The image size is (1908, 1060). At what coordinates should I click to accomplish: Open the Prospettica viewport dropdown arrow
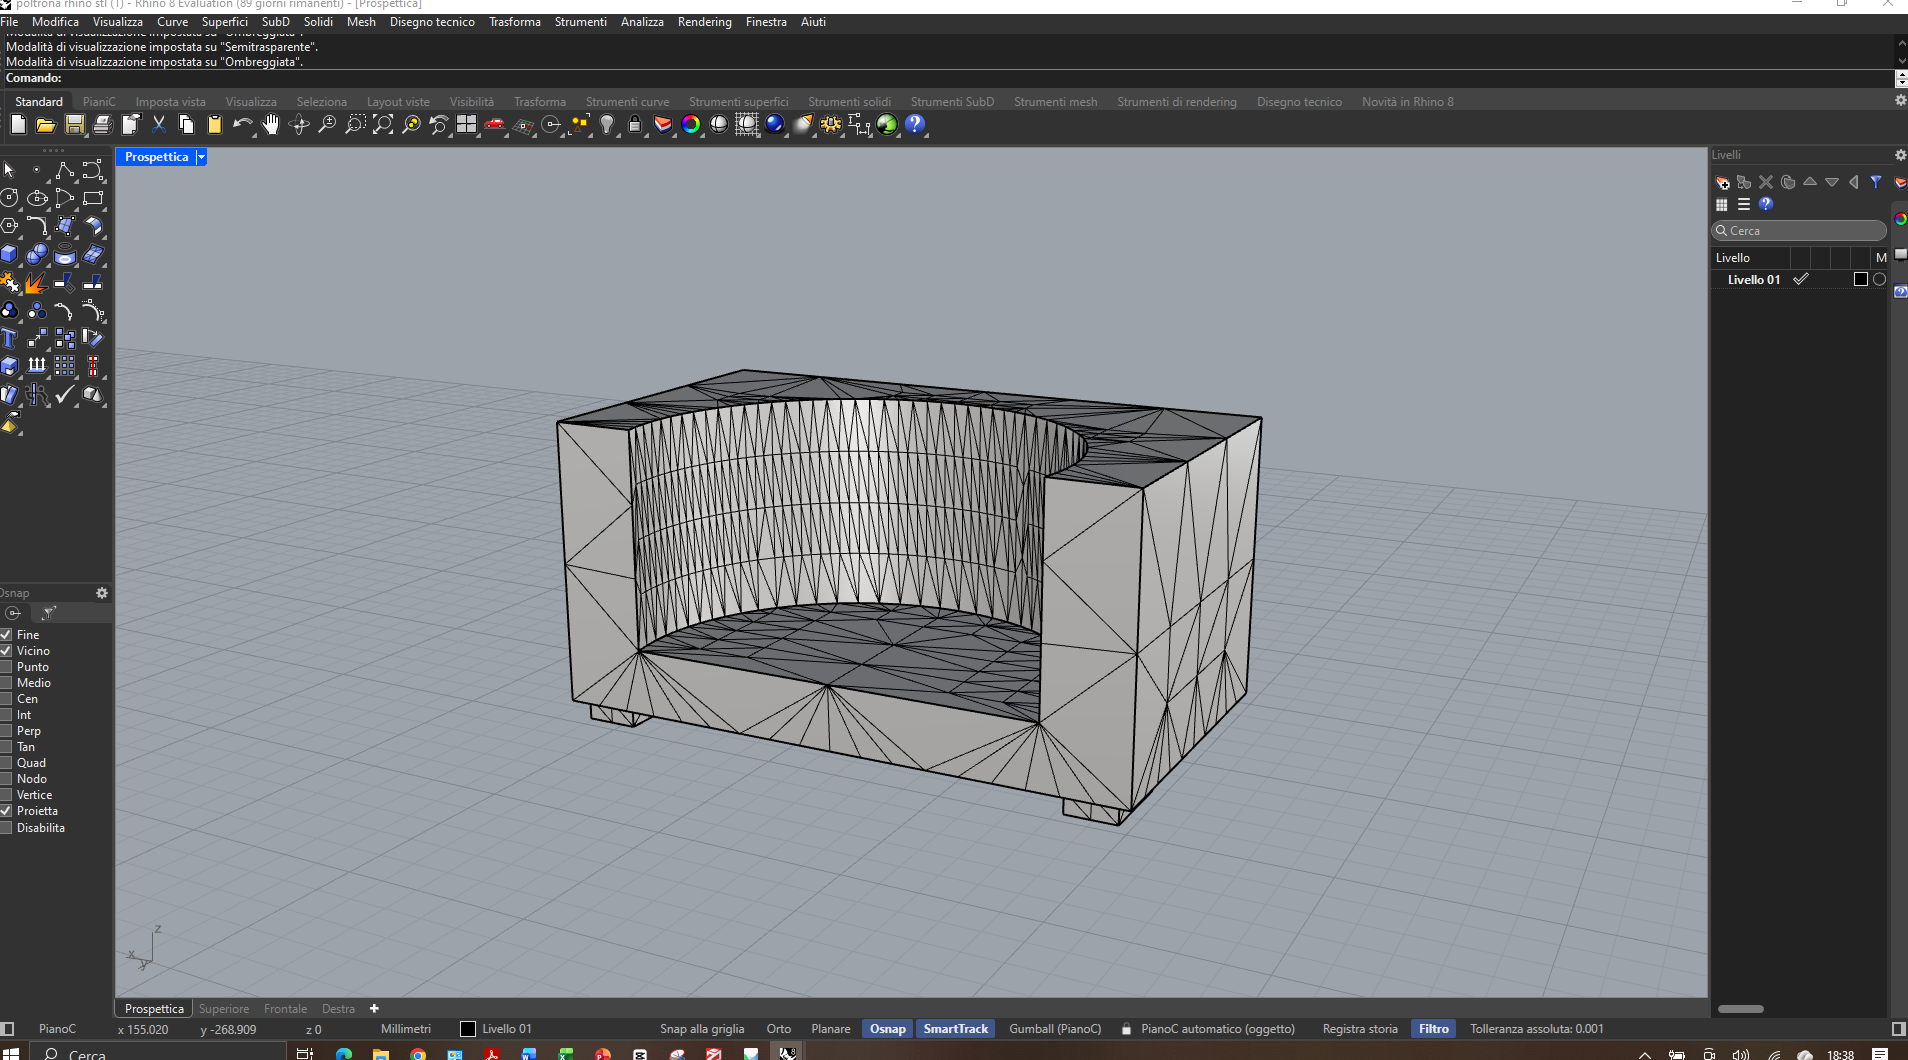pyautogui.click(x=201, y=157)
